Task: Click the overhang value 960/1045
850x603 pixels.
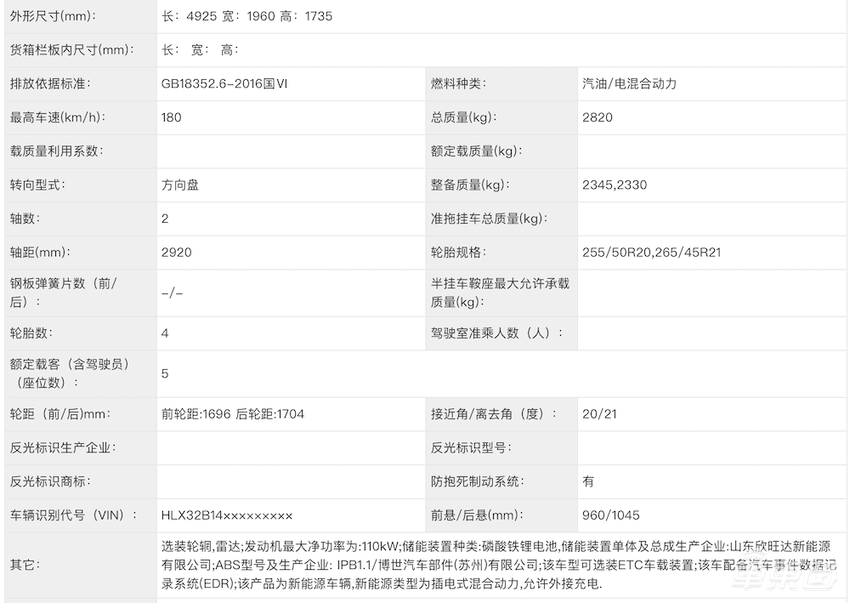Action: click(602, 515)
